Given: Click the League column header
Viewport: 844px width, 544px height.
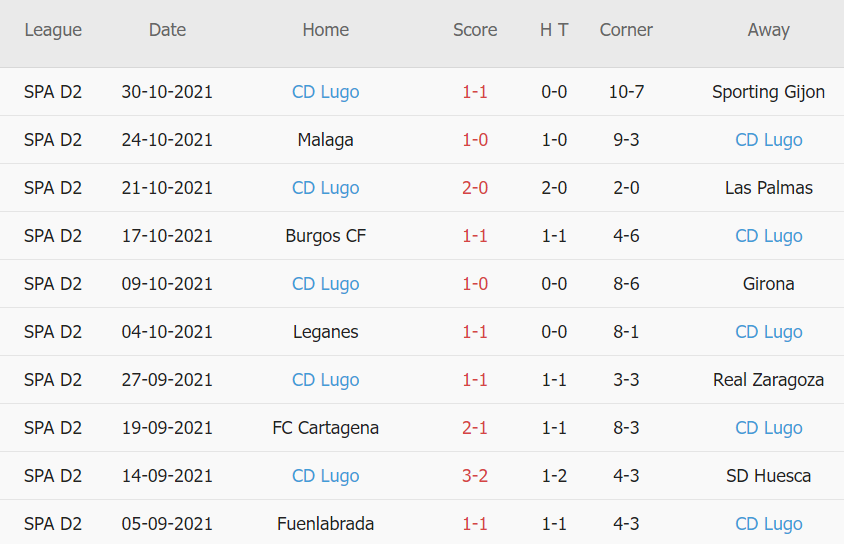Looking at the screenshot, I should (x=53, y=30).
